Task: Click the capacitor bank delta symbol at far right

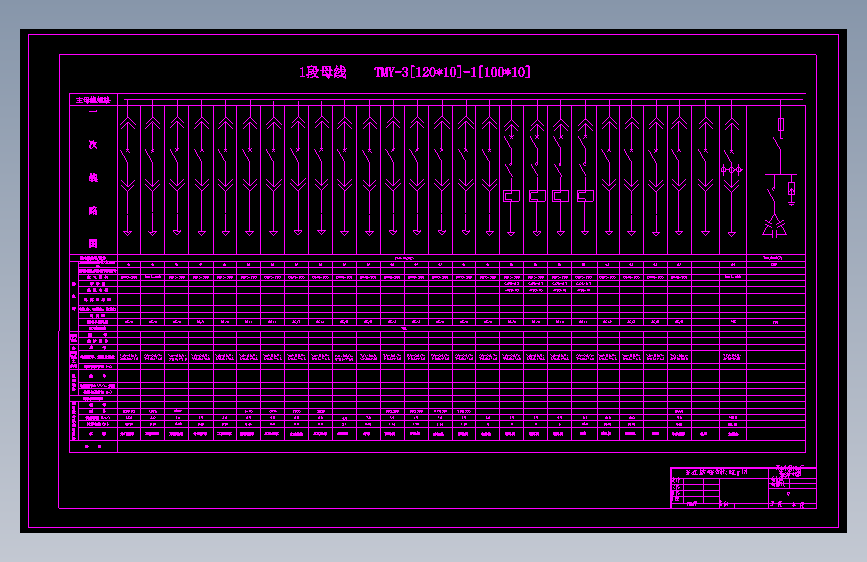Action: click(775, 227)
